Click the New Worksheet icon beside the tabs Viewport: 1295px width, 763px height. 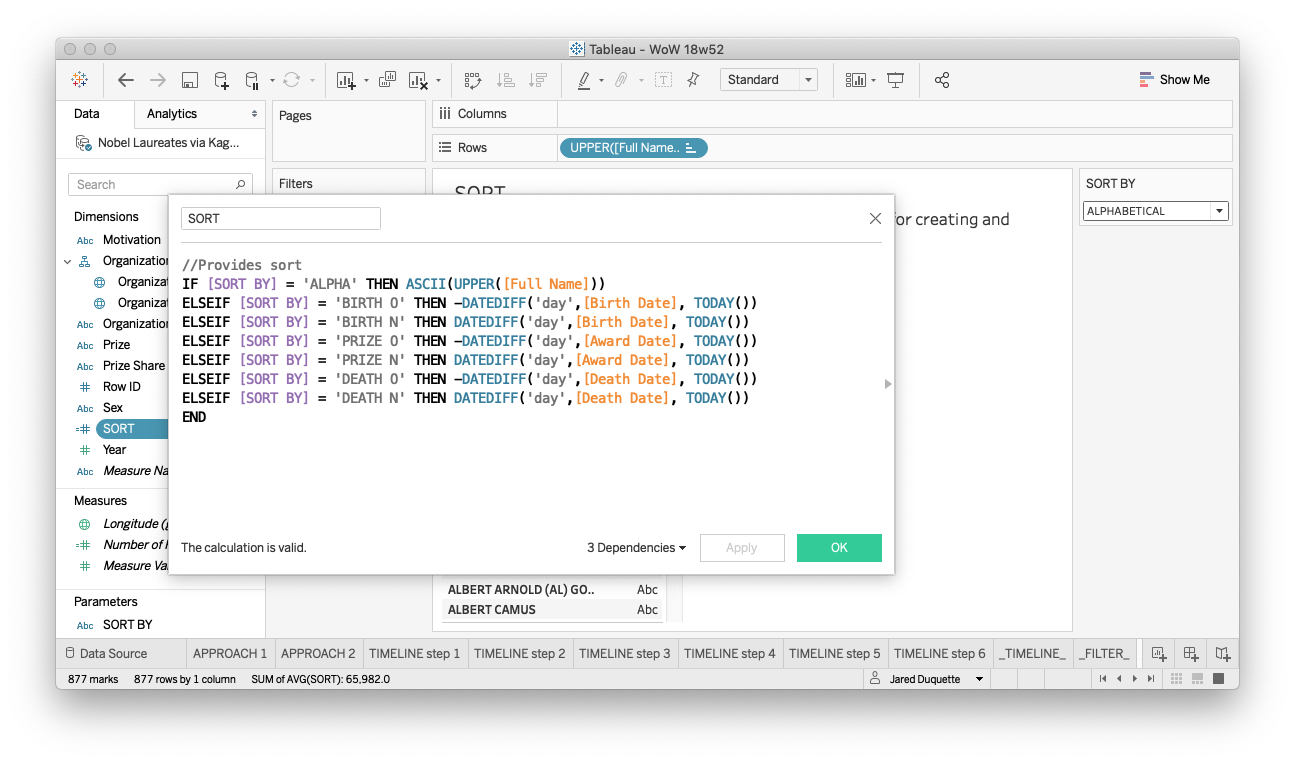[1159, 653]
